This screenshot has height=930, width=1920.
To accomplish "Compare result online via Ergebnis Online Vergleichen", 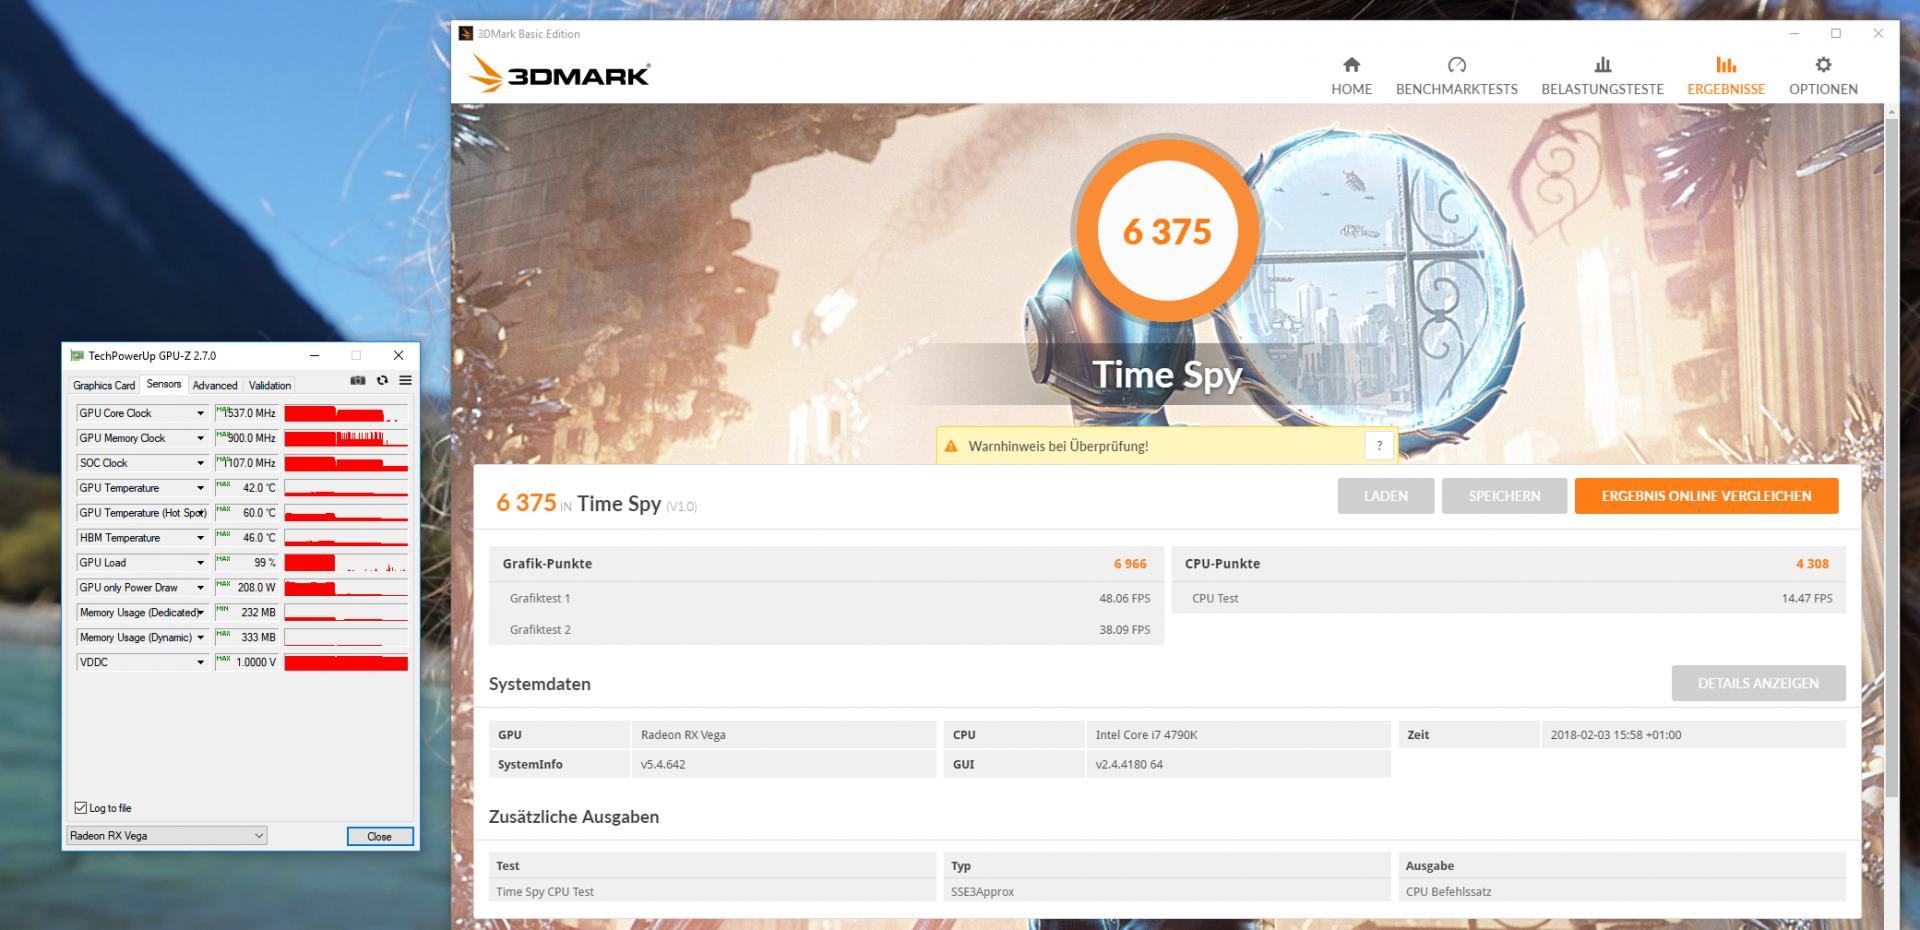I will [1706, 496].
